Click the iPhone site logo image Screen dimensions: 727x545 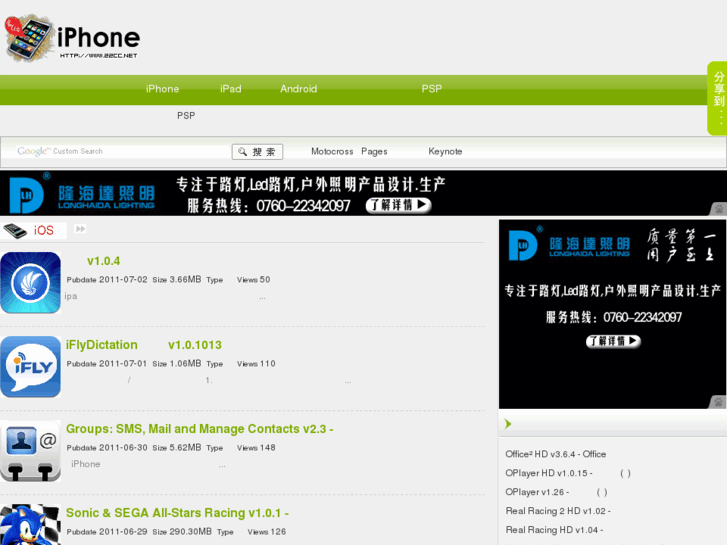point(72,38)
